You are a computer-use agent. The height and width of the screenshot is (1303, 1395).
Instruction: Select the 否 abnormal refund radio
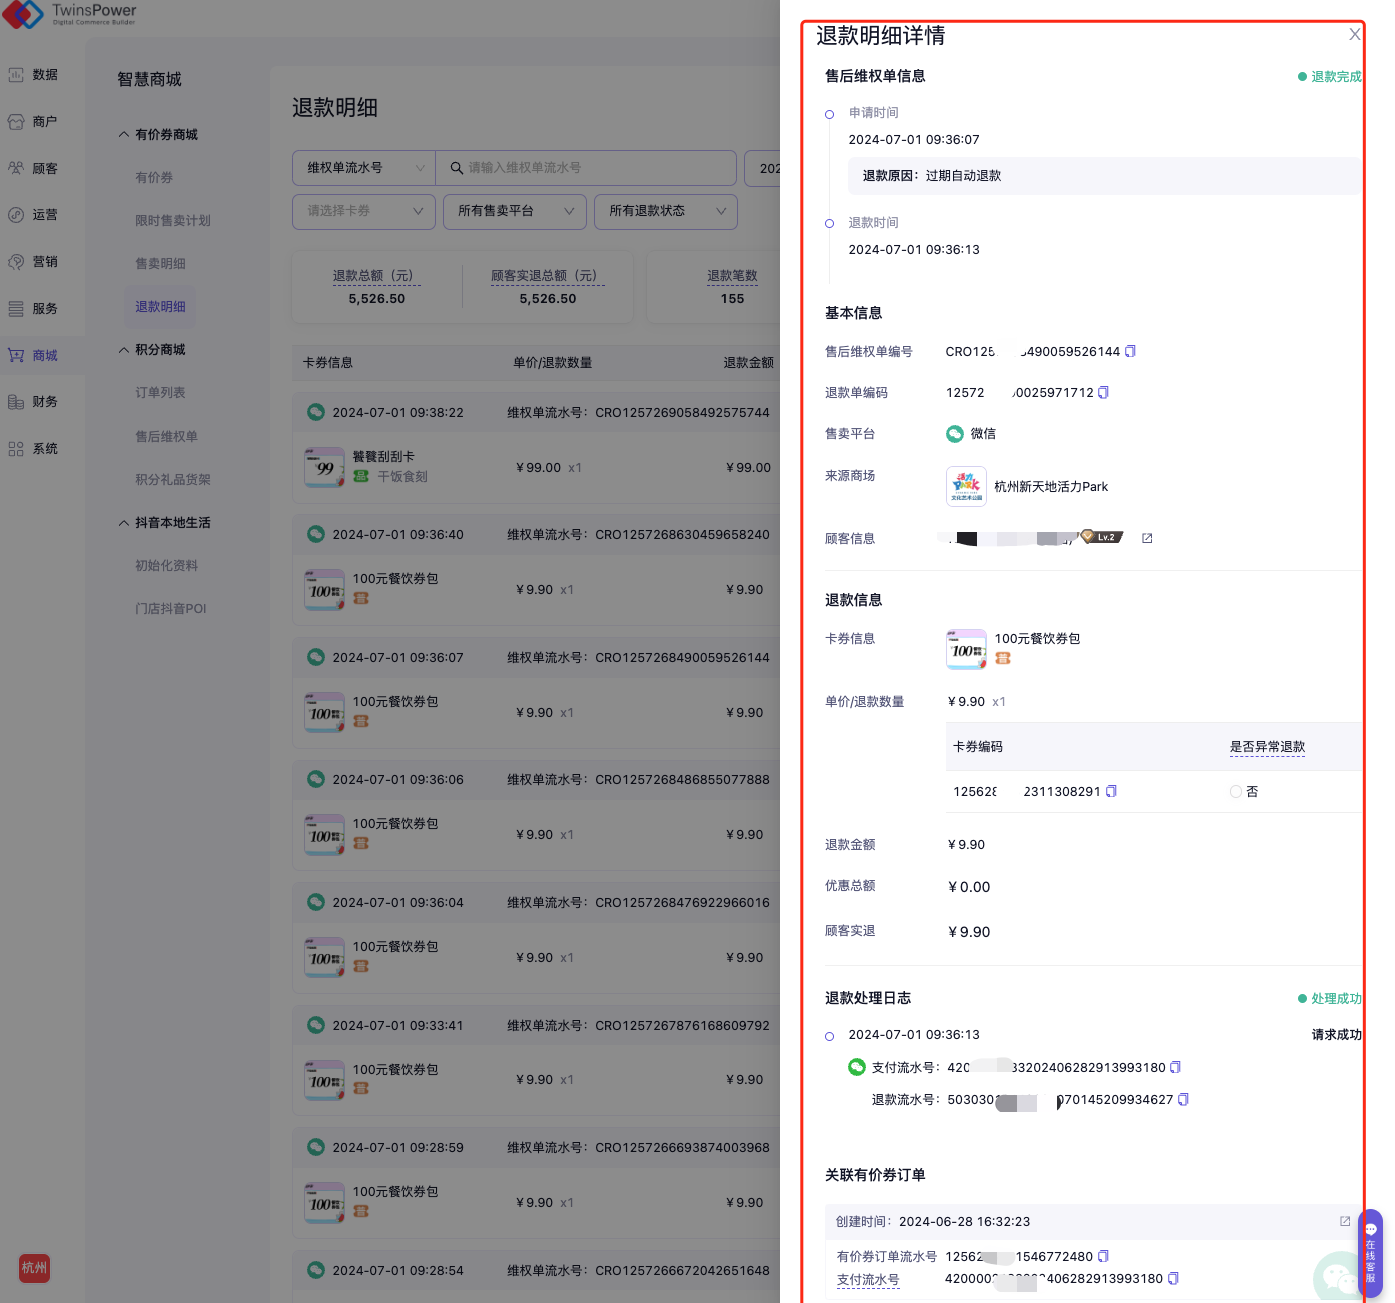point(1236,792)
